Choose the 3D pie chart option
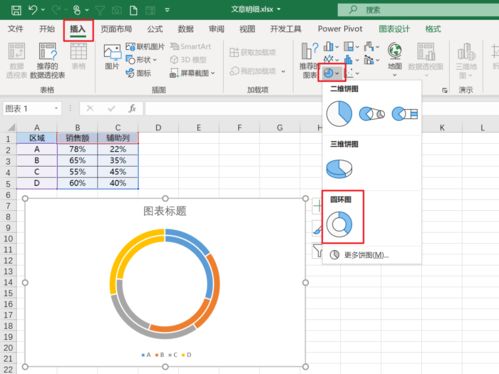Viewport: 499px width, 374px height. tap(339, 169)
